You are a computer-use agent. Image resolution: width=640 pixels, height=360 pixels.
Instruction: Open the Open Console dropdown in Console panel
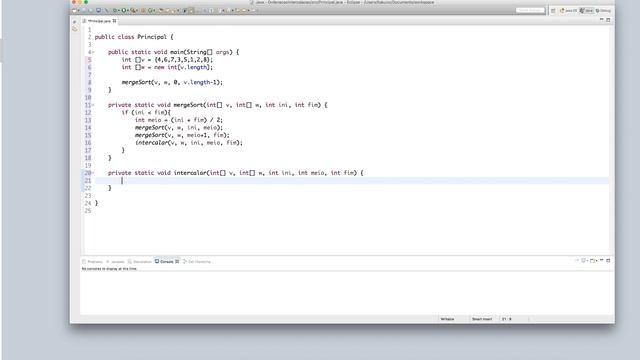click(x=596, y=261)
